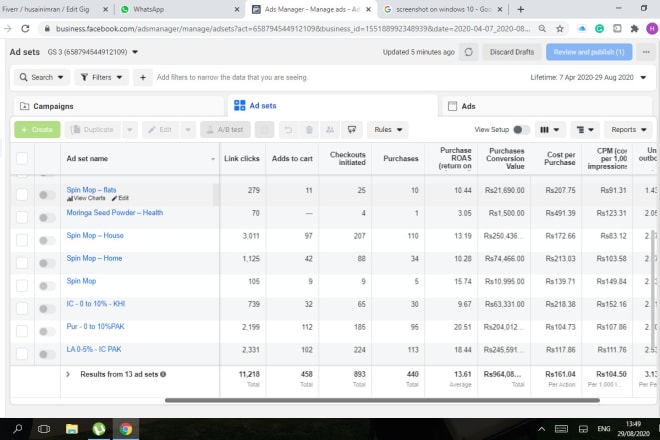
Task: Open the Lifetime date range dropdown
Action: point(588,77)
